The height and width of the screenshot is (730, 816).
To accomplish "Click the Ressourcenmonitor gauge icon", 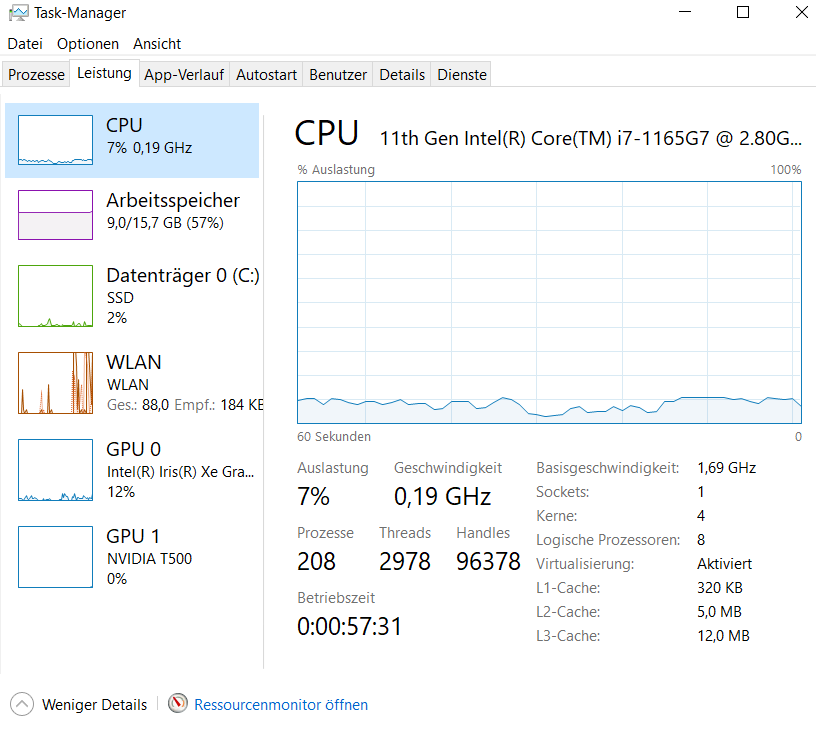I will pos(177,703).
